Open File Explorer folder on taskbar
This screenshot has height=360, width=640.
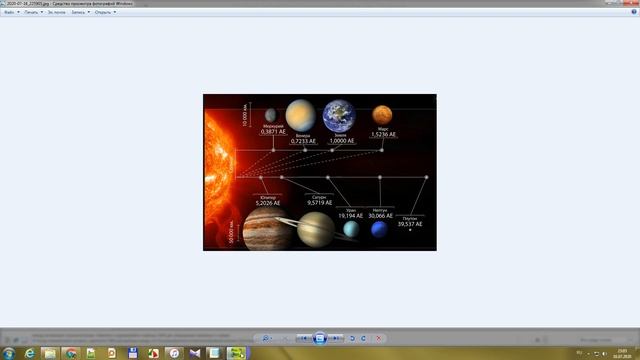pyautogui.click(x=50, y=353)
